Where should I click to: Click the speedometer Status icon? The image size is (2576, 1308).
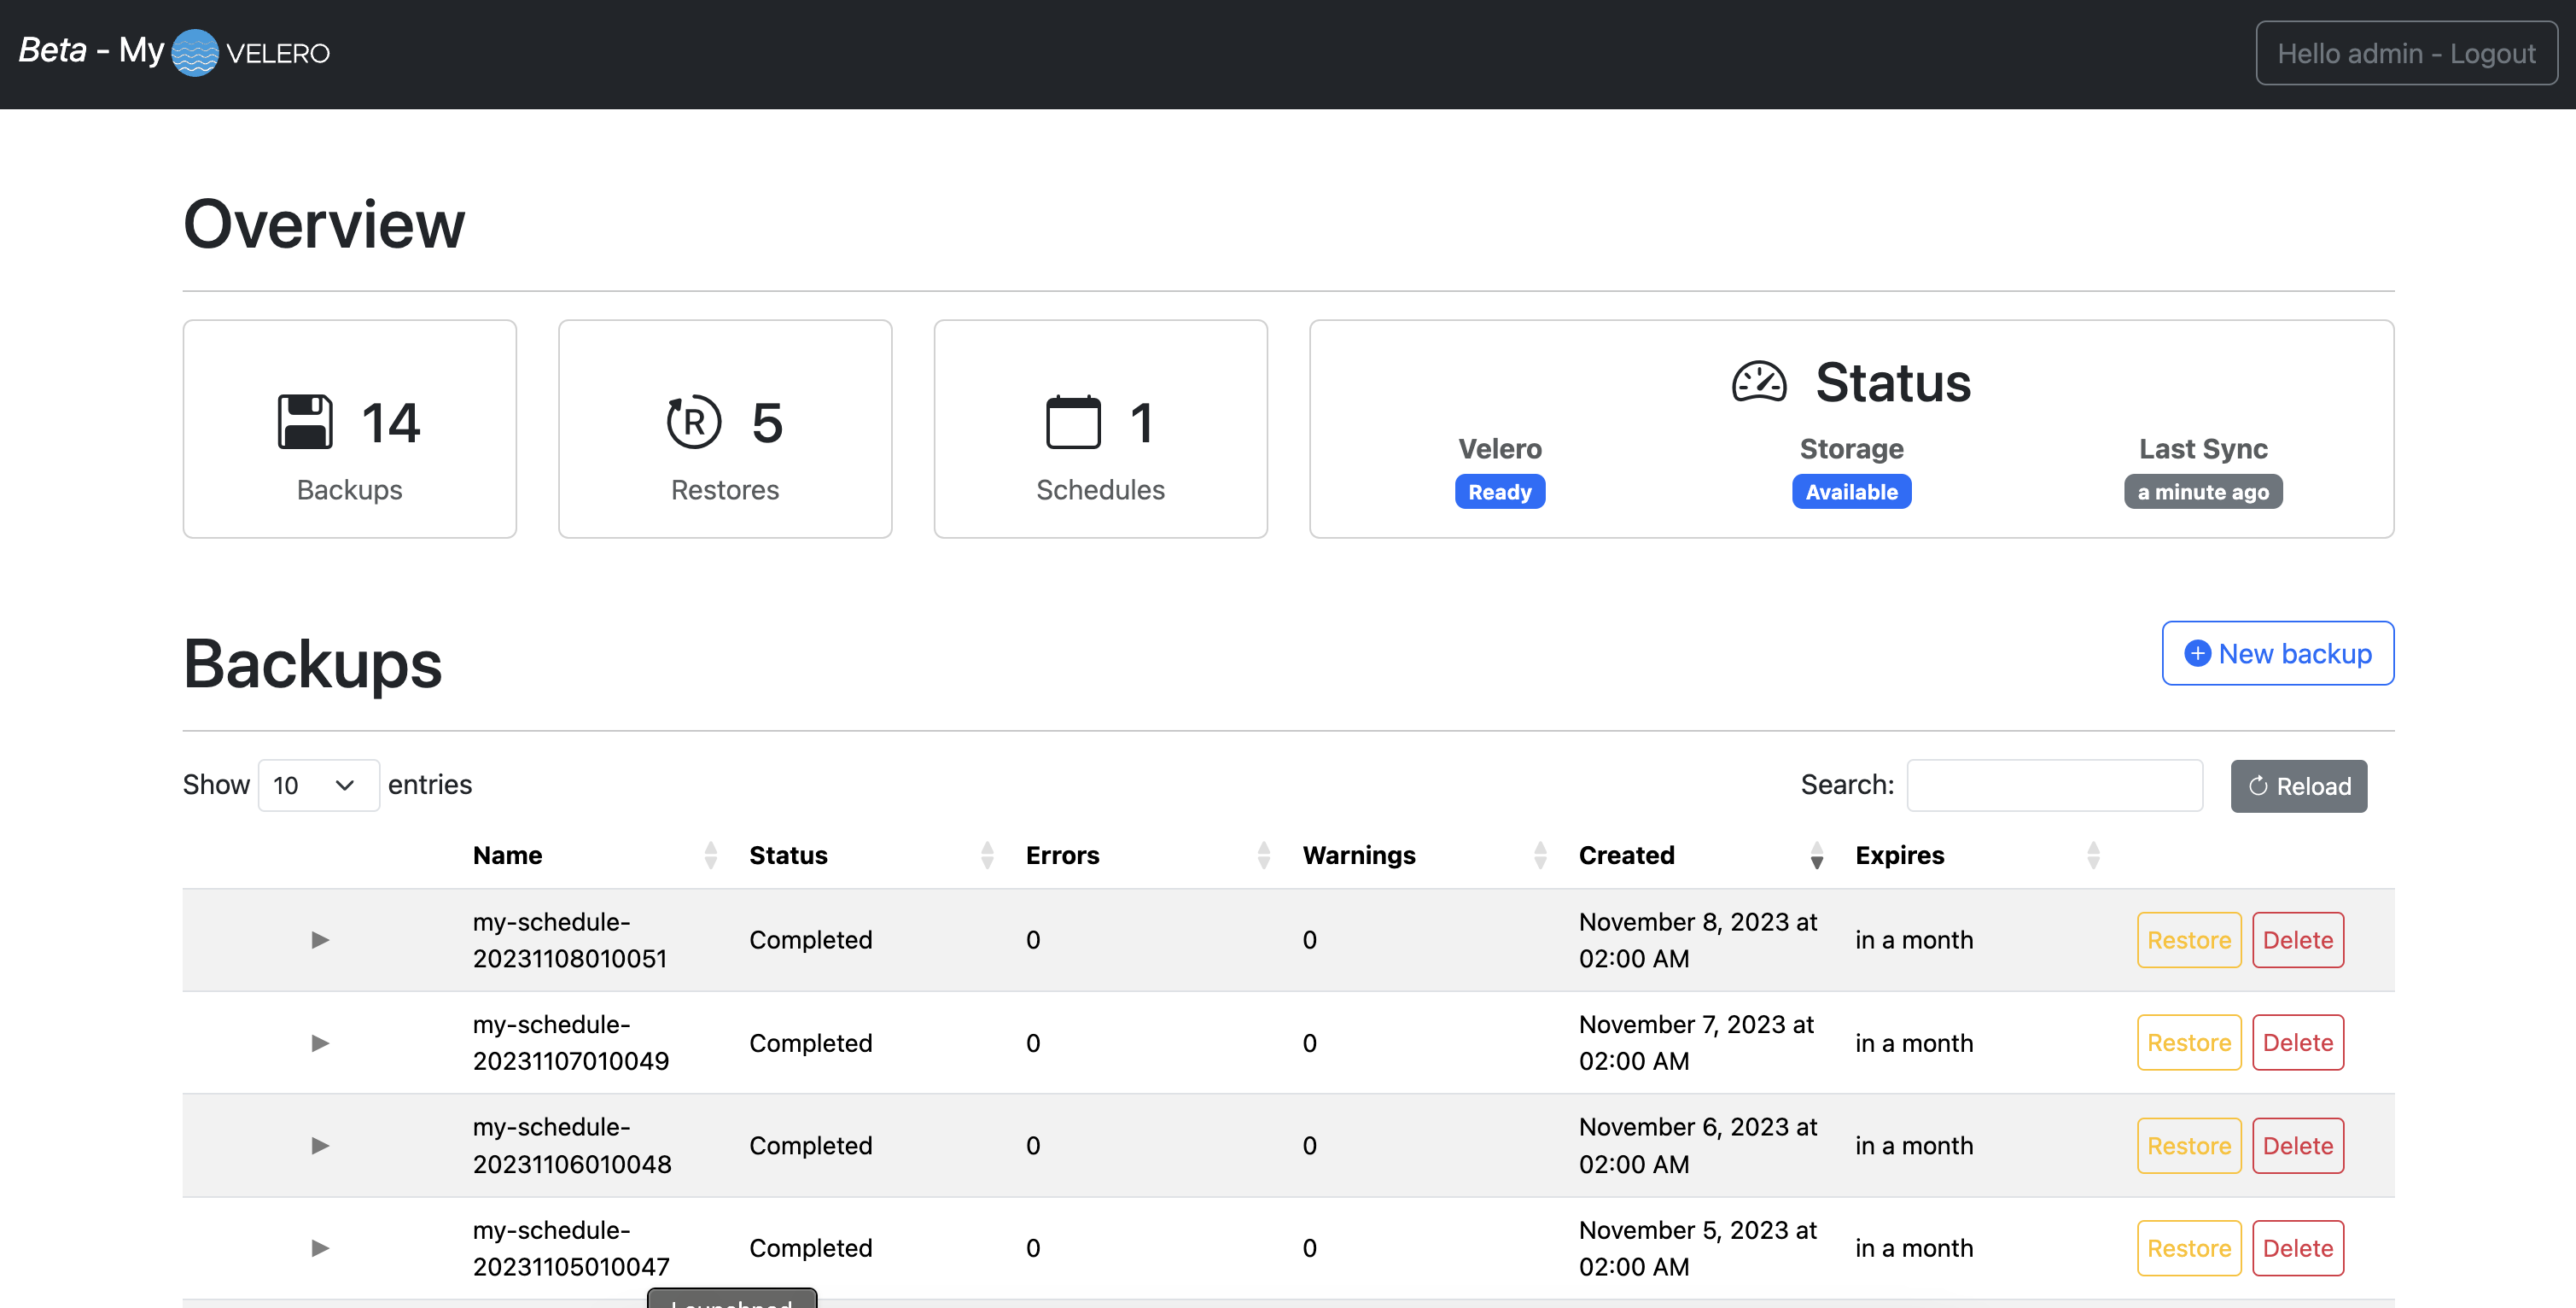(x=1759, y=382)
